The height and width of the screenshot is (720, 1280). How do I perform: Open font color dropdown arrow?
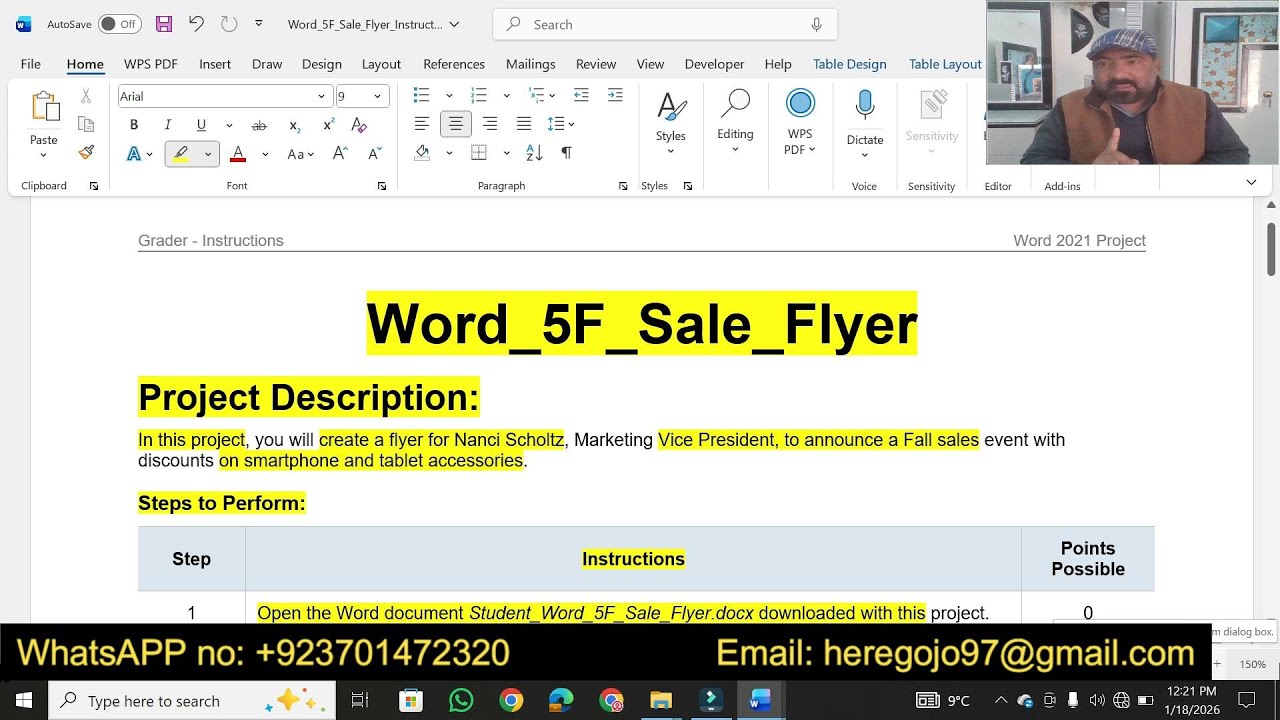[x=265, y=154]
